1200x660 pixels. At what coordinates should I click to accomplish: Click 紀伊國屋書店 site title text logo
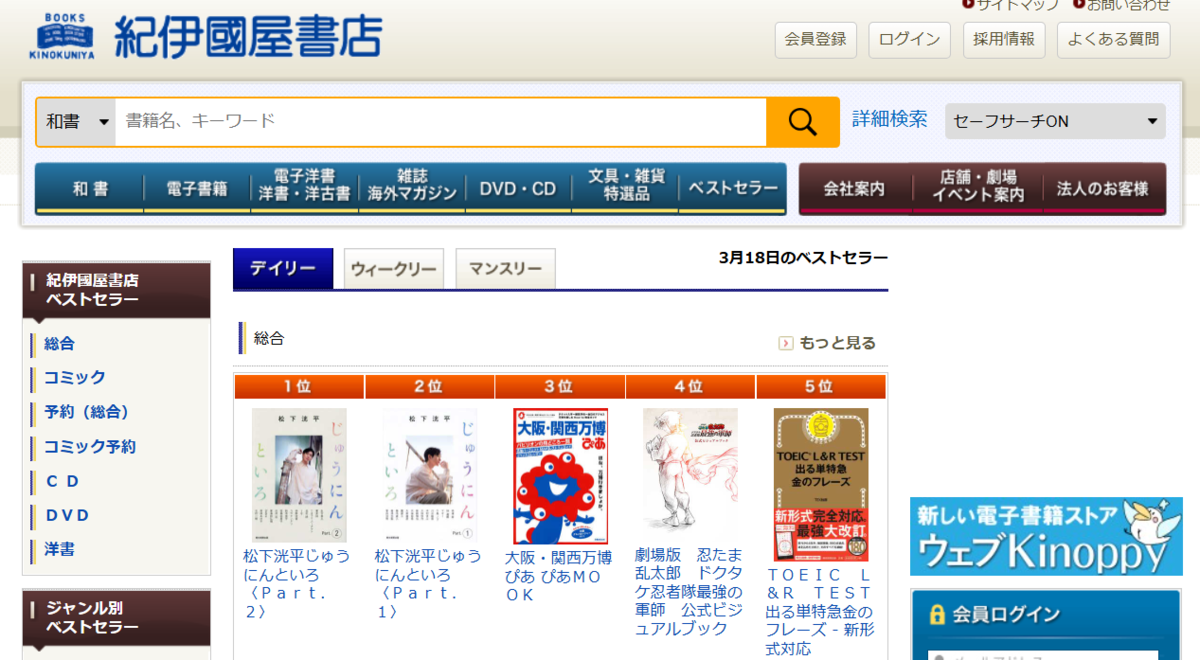[x=248, y=37]
